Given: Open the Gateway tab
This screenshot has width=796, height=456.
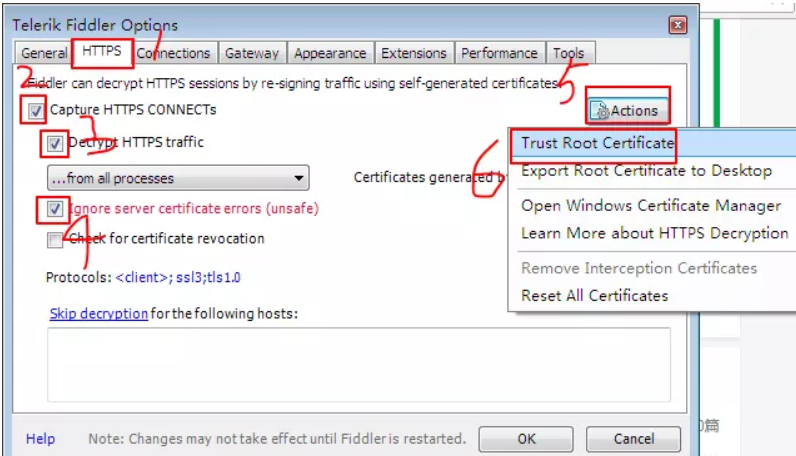Looking at the screenshot, I should [x=252, y=53].
